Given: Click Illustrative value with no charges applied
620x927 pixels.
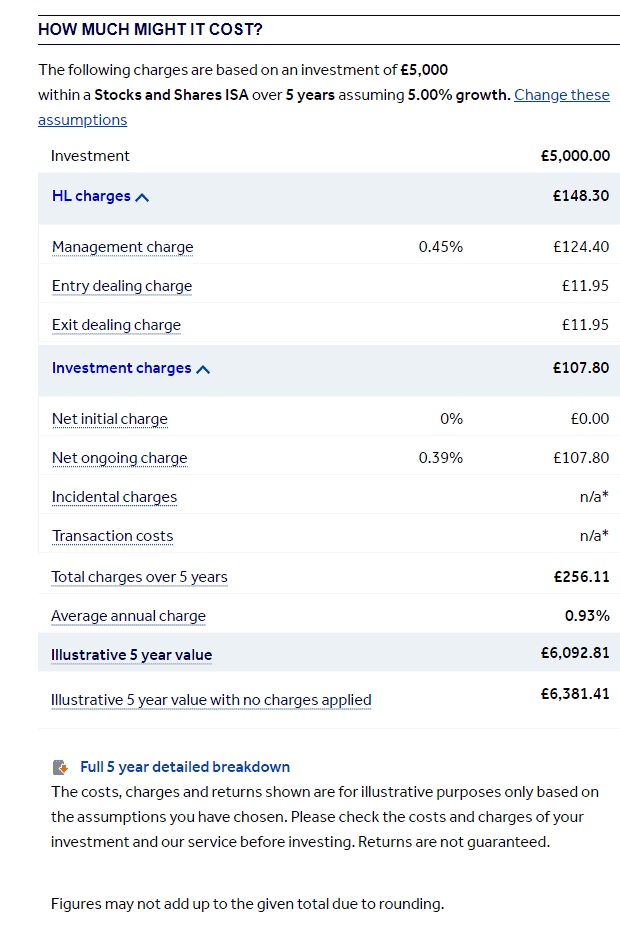Looking at the screenshot, I should coord(211,700).
